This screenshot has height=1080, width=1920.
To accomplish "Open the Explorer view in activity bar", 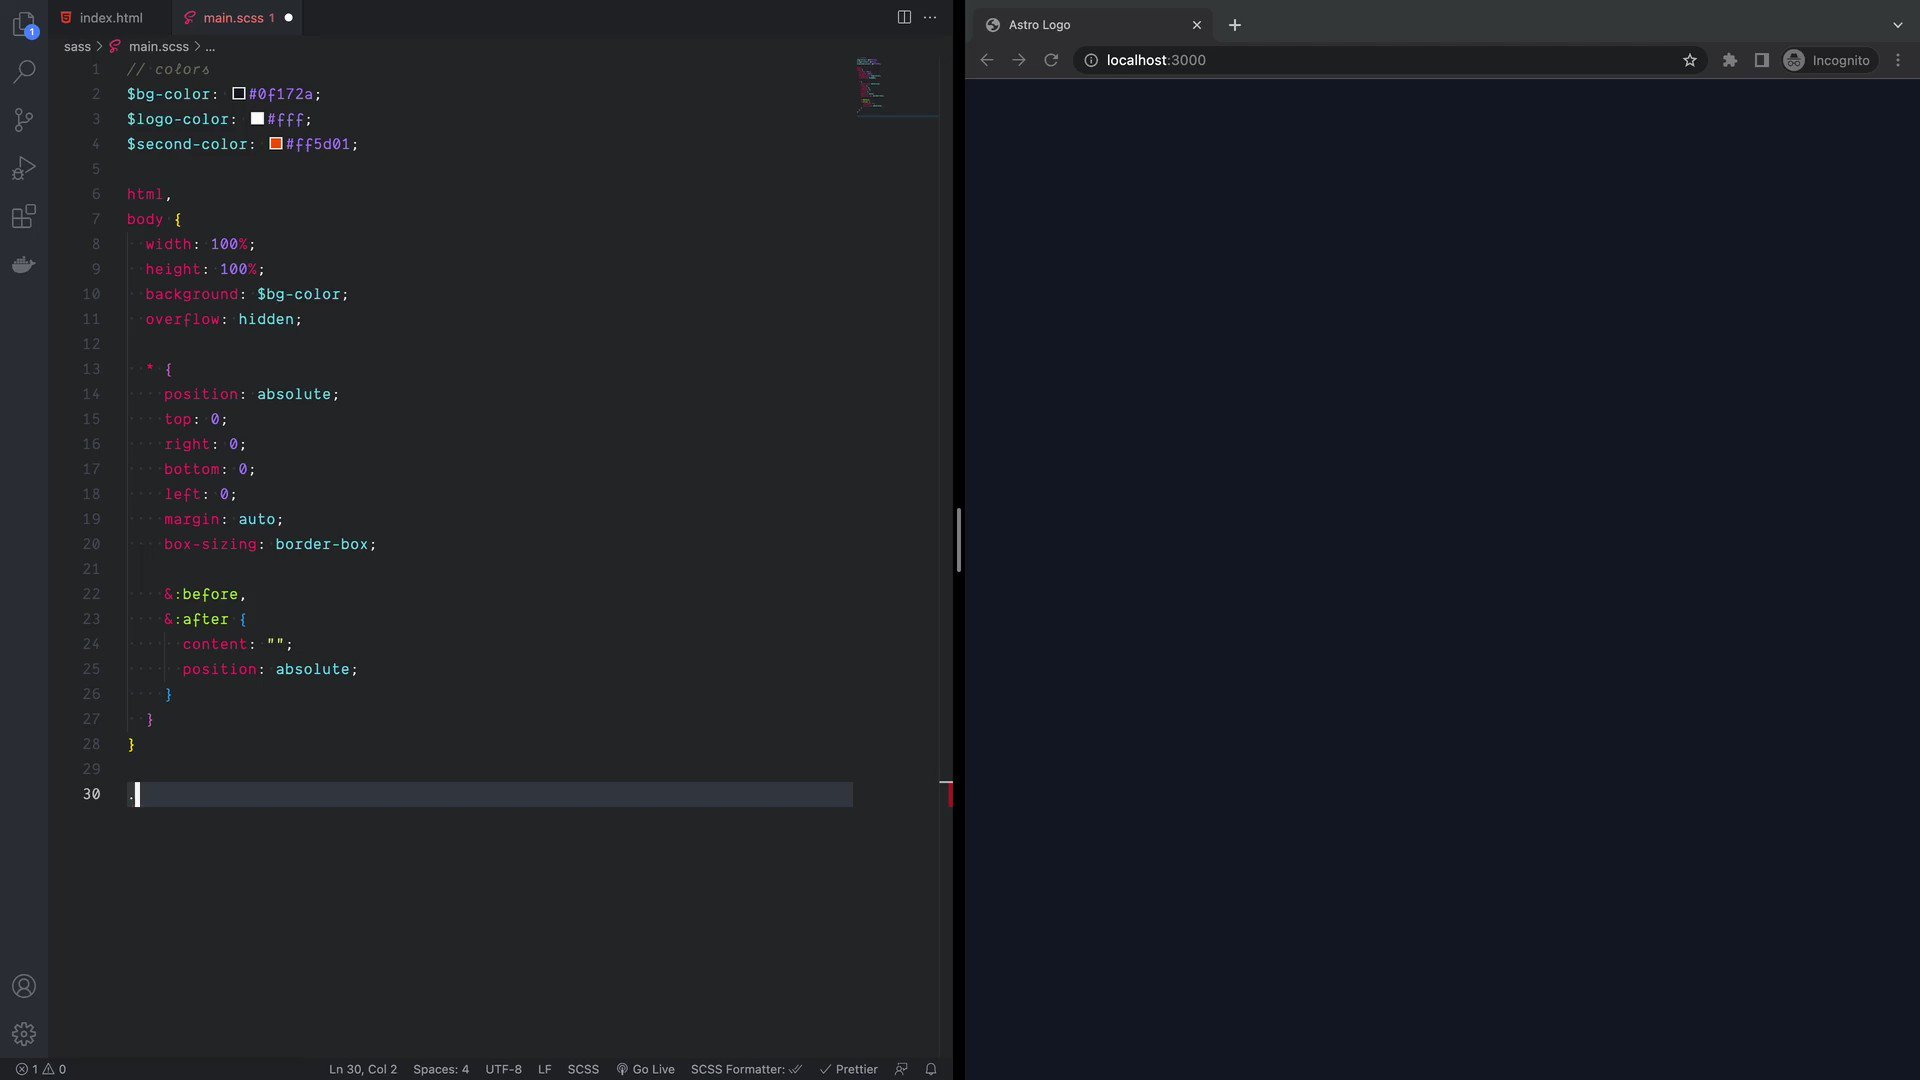I will pyautogui.click(x=24, y=24).
